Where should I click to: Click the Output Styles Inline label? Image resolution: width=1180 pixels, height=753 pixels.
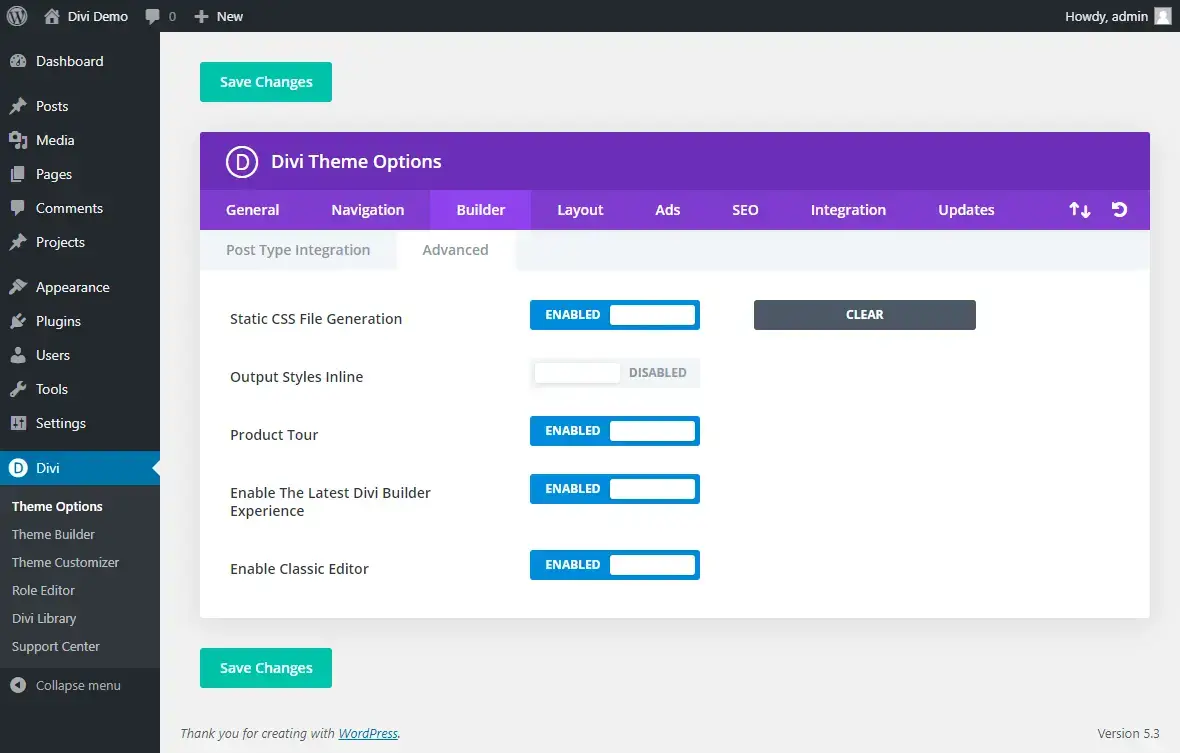click(x=297, y=377)
